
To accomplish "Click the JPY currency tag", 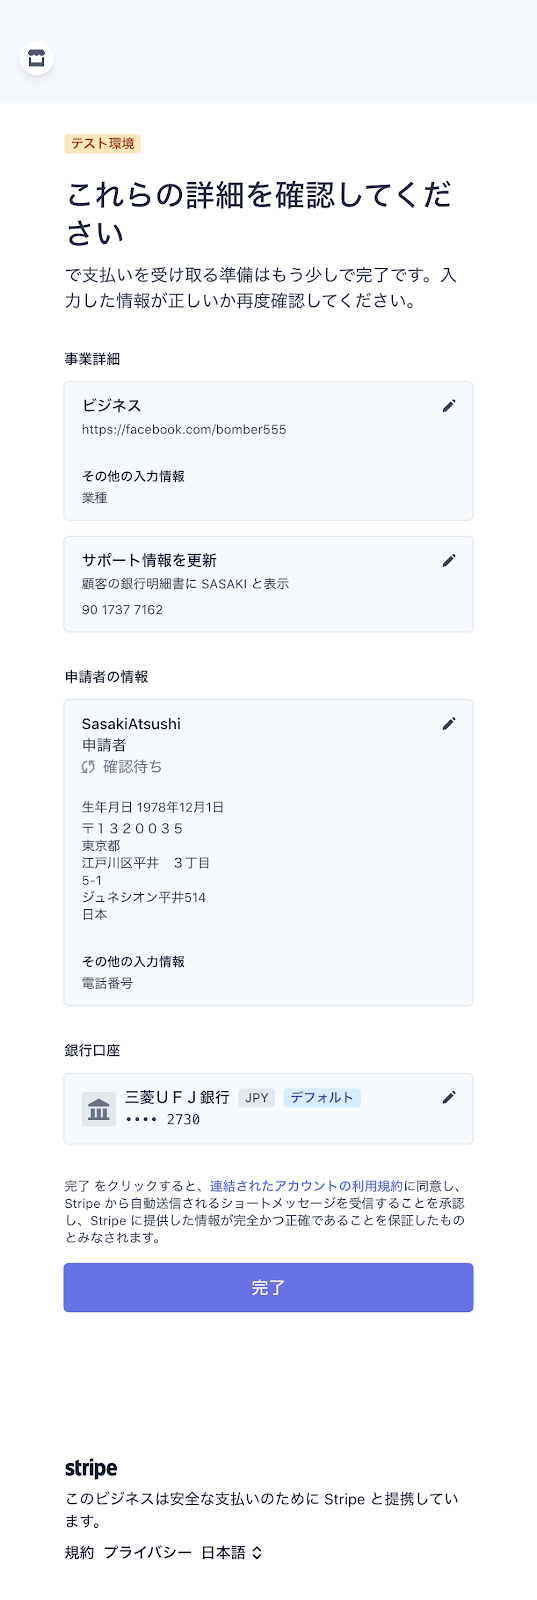I will click(x=257, y=1098).
